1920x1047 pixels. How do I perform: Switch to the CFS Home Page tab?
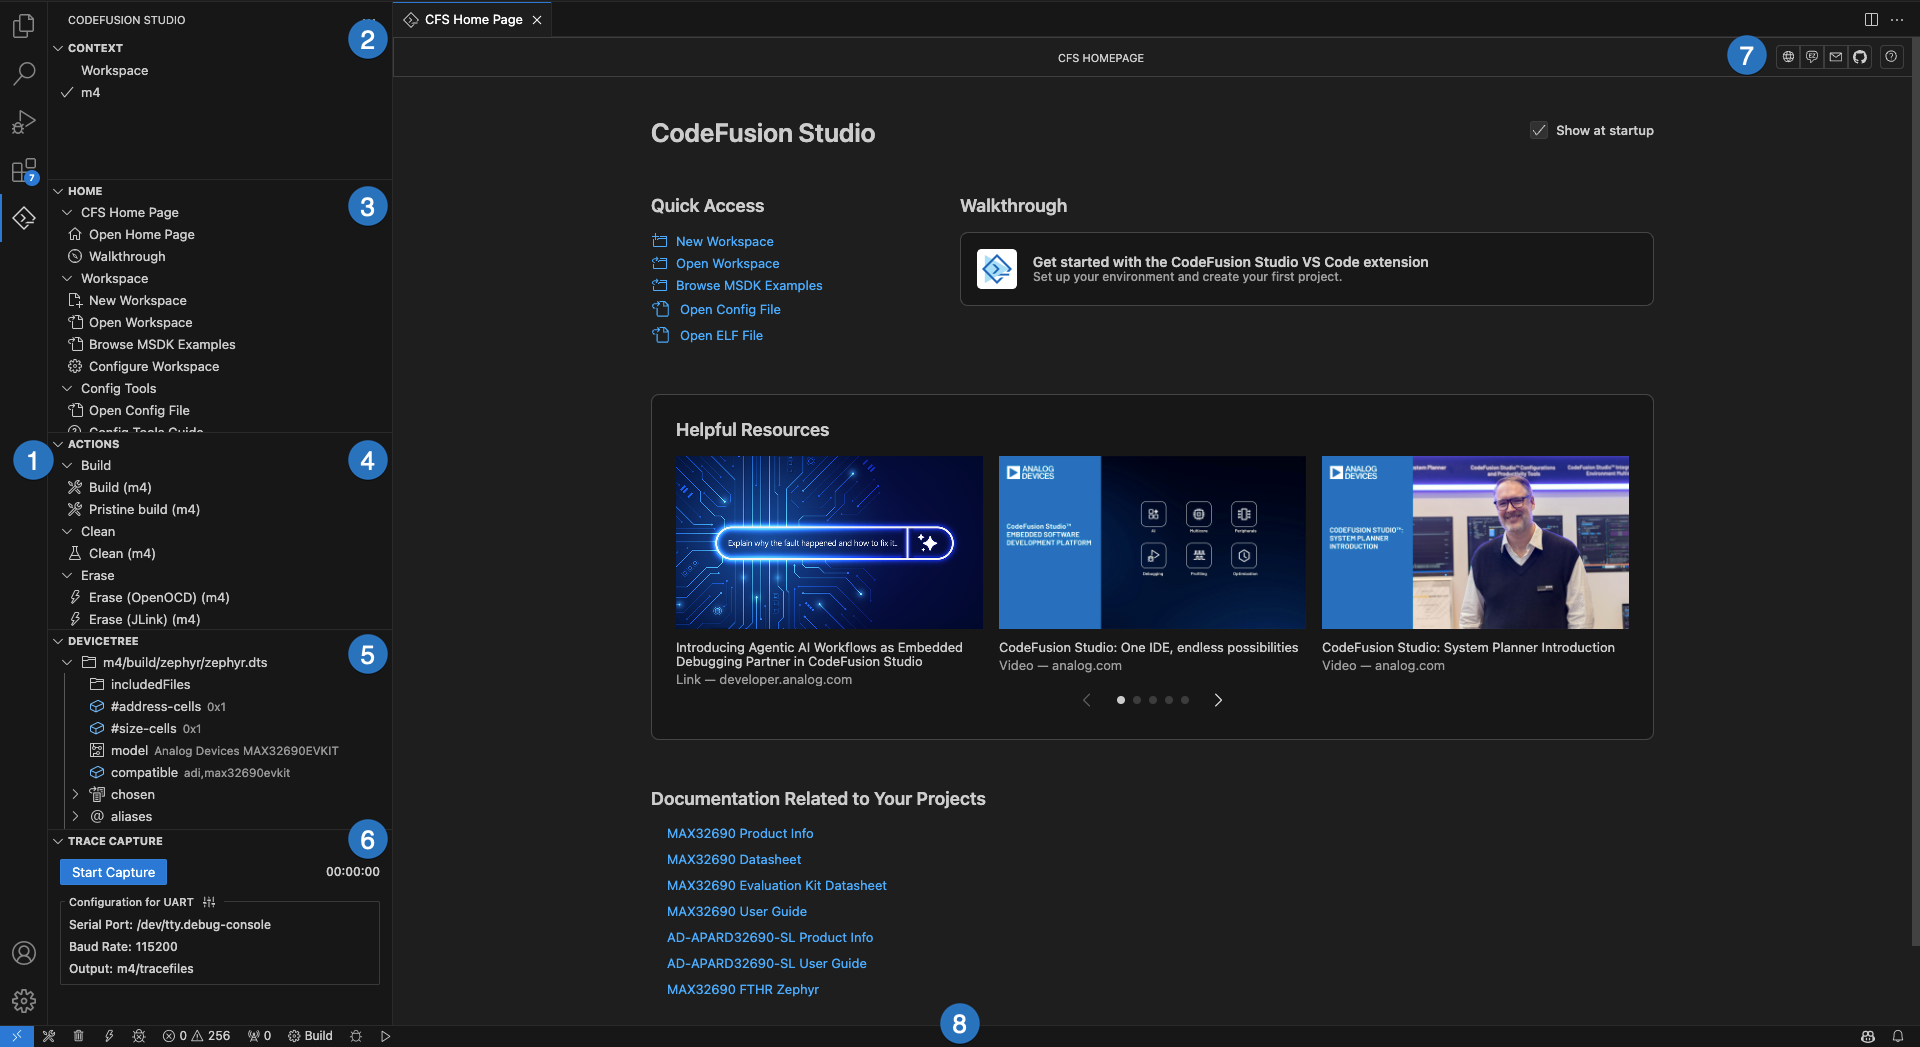473,19
